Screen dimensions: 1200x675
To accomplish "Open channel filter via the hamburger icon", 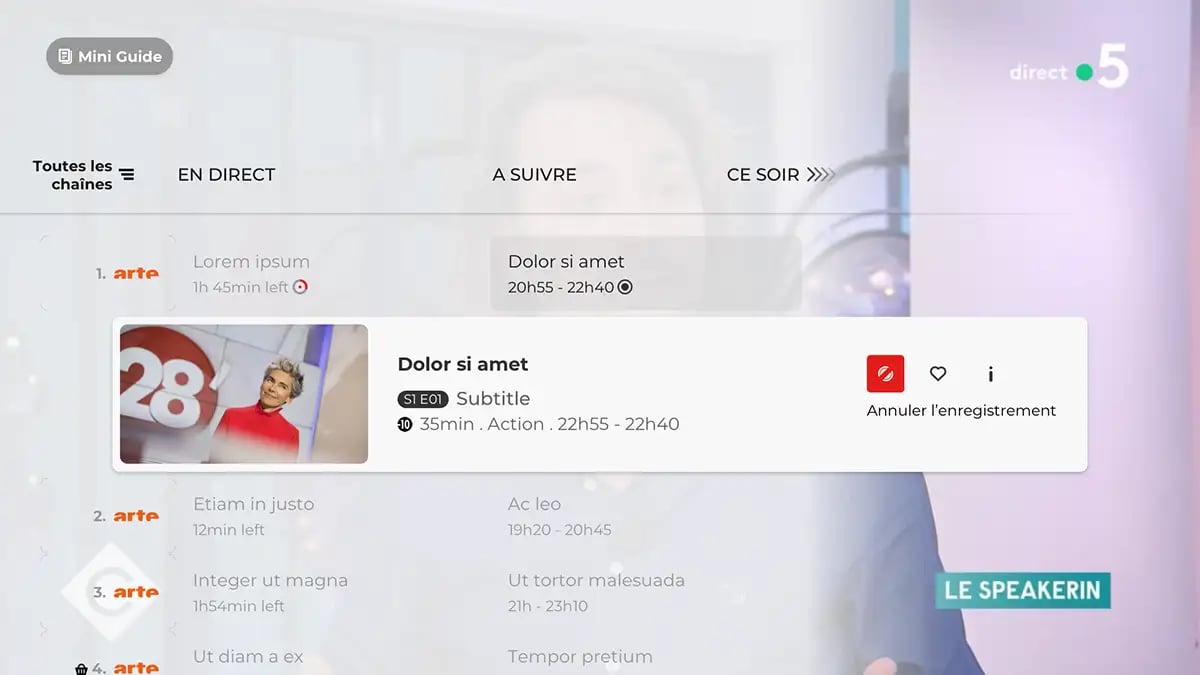I will click(128, 172).
